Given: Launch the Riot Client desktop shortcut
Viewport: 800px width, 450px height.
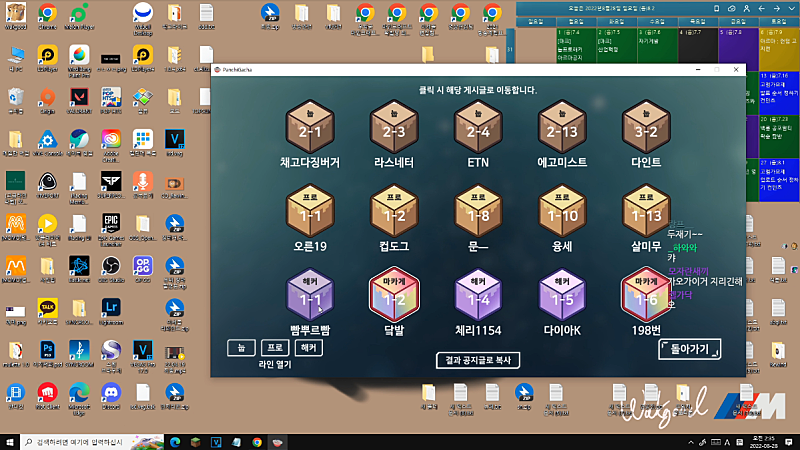Looking at the screenshot, I should (47, 396).
